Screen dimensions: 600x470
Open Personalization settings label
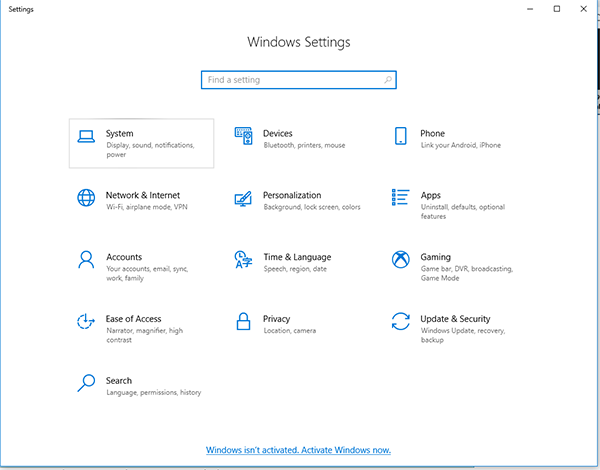pyautogui.click(x=292, y=195)
